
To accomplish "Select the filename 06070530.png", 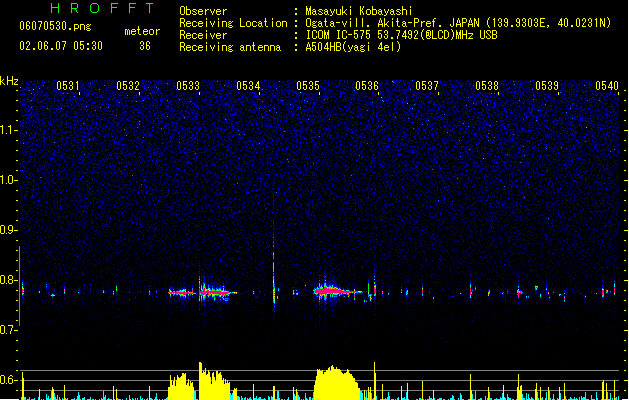I will coord(55,26).
